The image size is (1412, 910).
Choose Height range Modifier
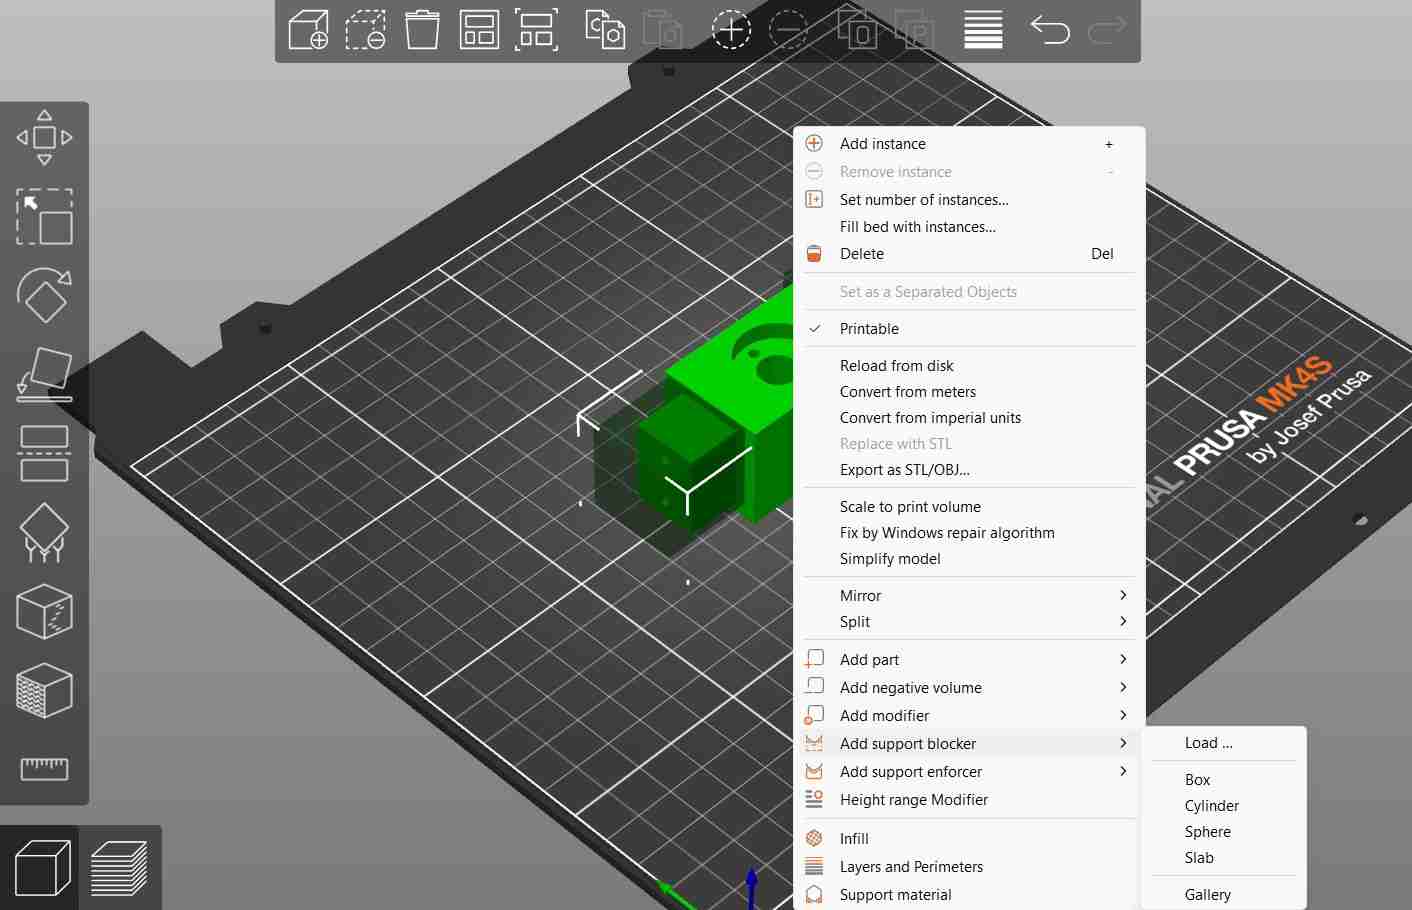click(x=971, y=800)
